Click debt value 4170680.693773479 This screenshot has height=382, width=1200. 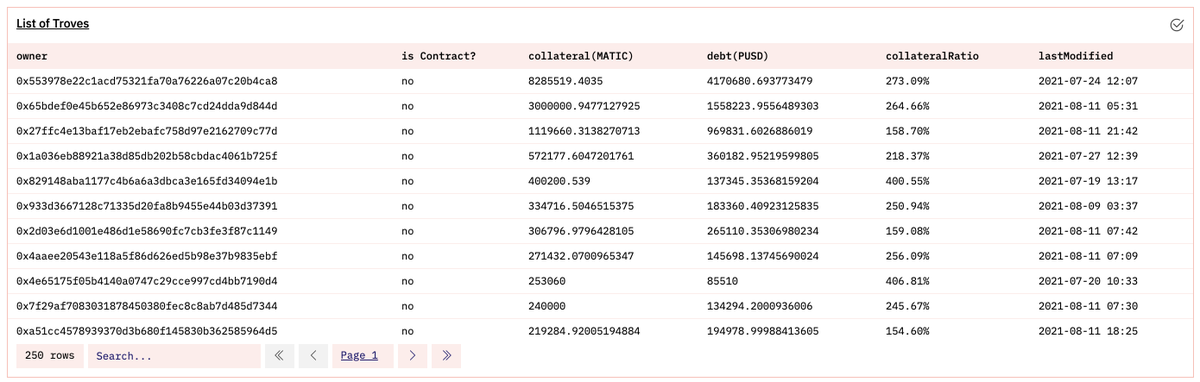pos(760,81)
